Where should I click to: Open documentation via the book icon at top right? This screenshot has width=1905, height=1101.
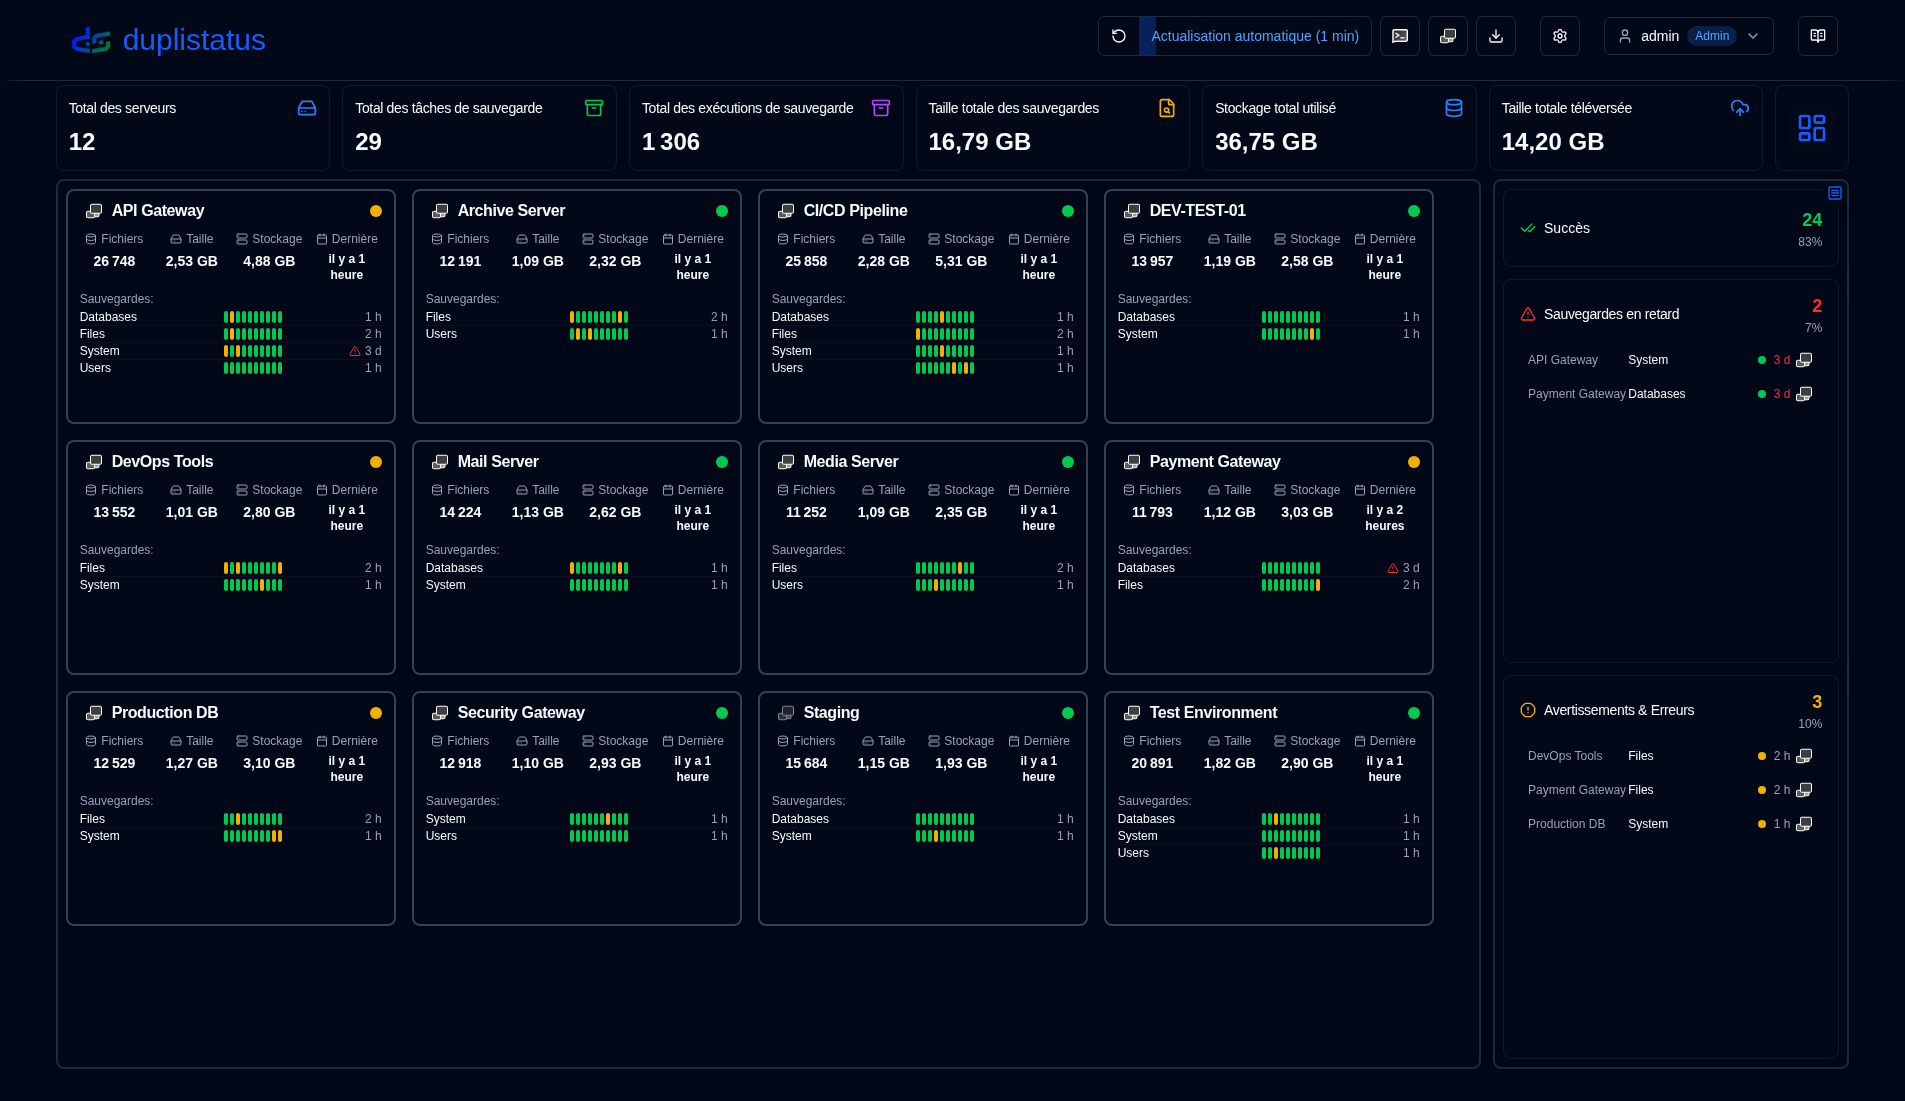click(x=1817, y=35)
